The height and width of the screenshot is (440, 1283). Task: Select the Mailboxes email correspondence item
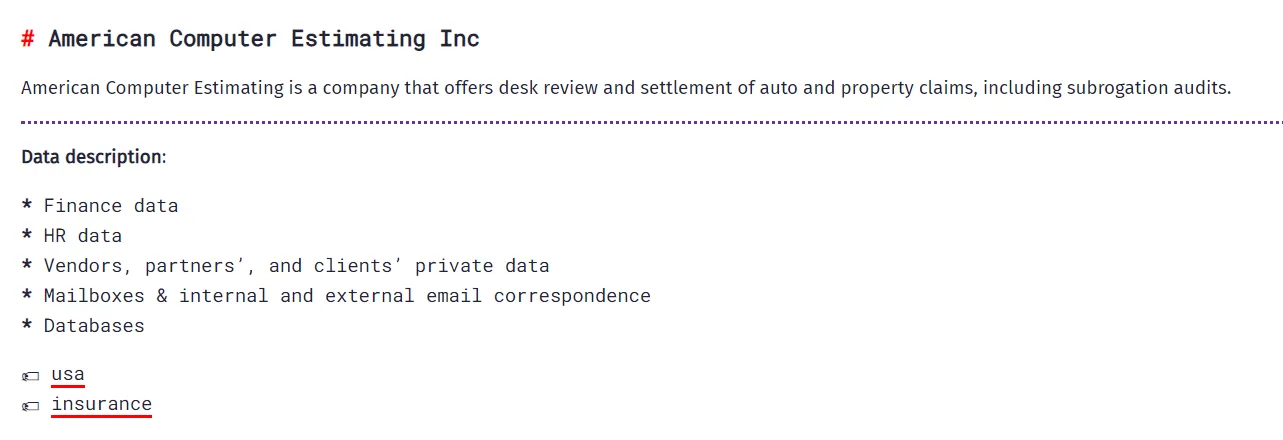pos(347,296)
